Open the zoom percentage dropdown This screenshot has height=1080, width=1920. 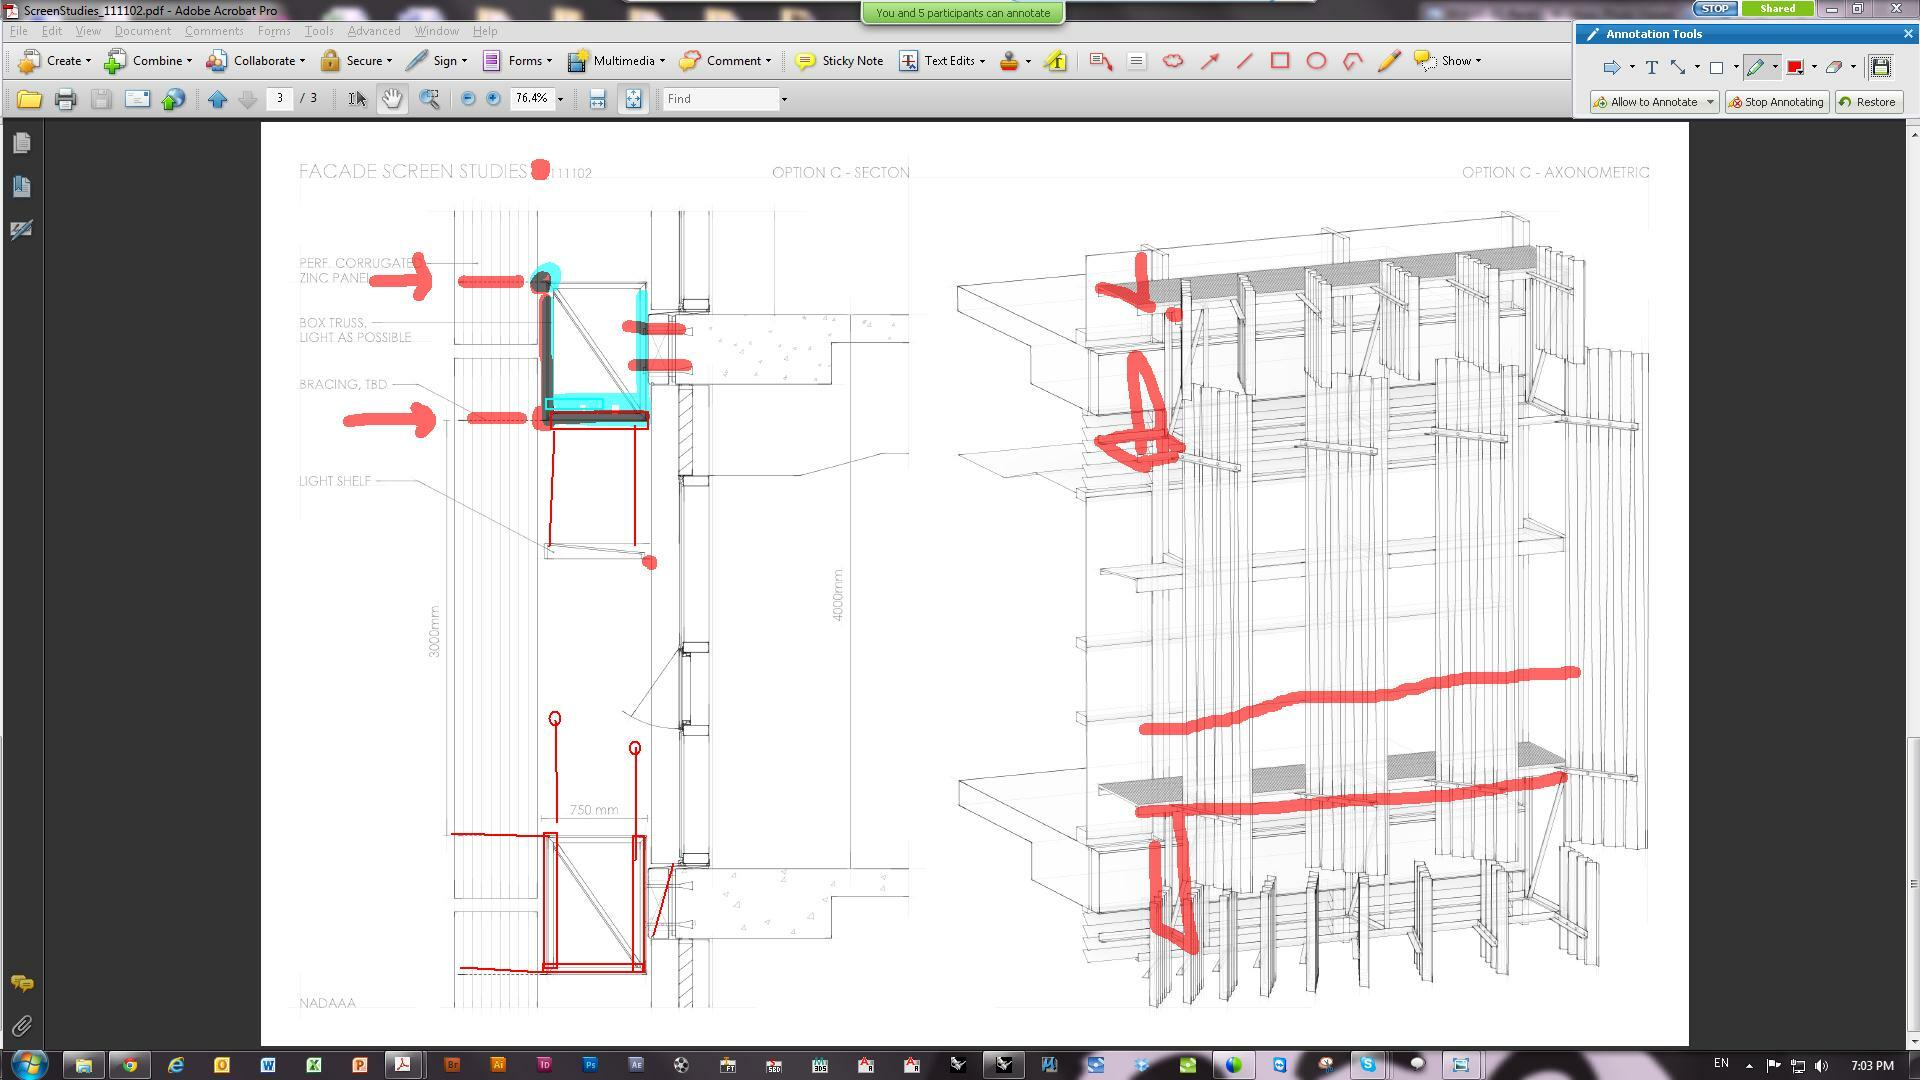(560, 99)
